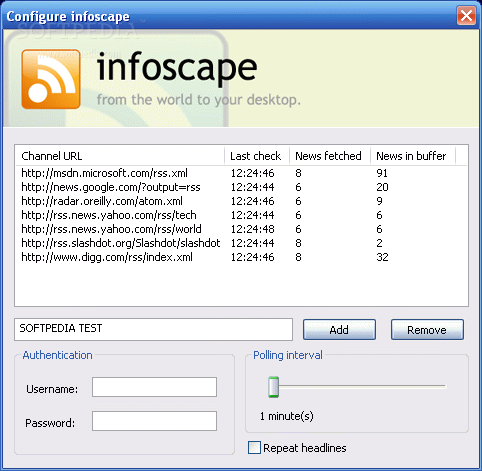Focus the Password input field
The height and width of the screenshot is (471, 482).
(154, 421)
